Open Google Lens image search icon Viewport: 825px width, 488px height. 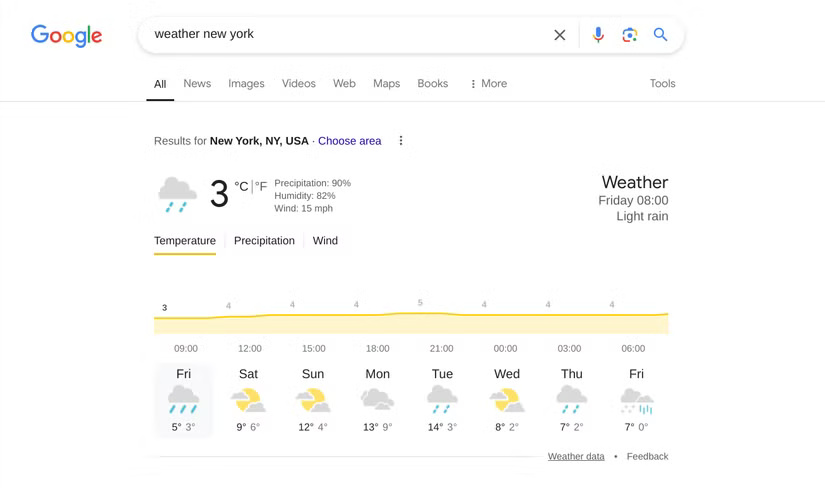click(629, 35)
